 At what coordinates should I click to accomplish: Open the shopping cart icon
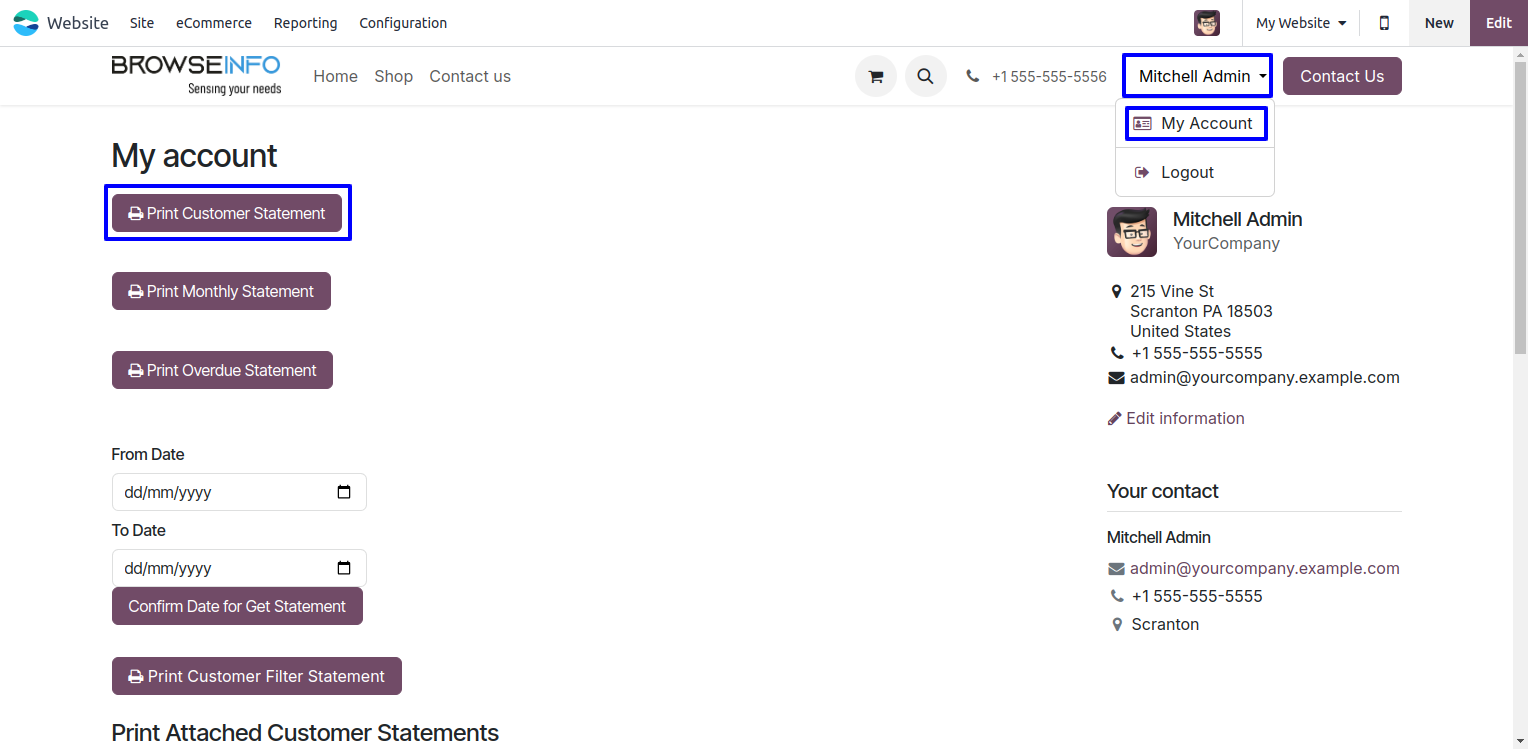pos(876,76)
